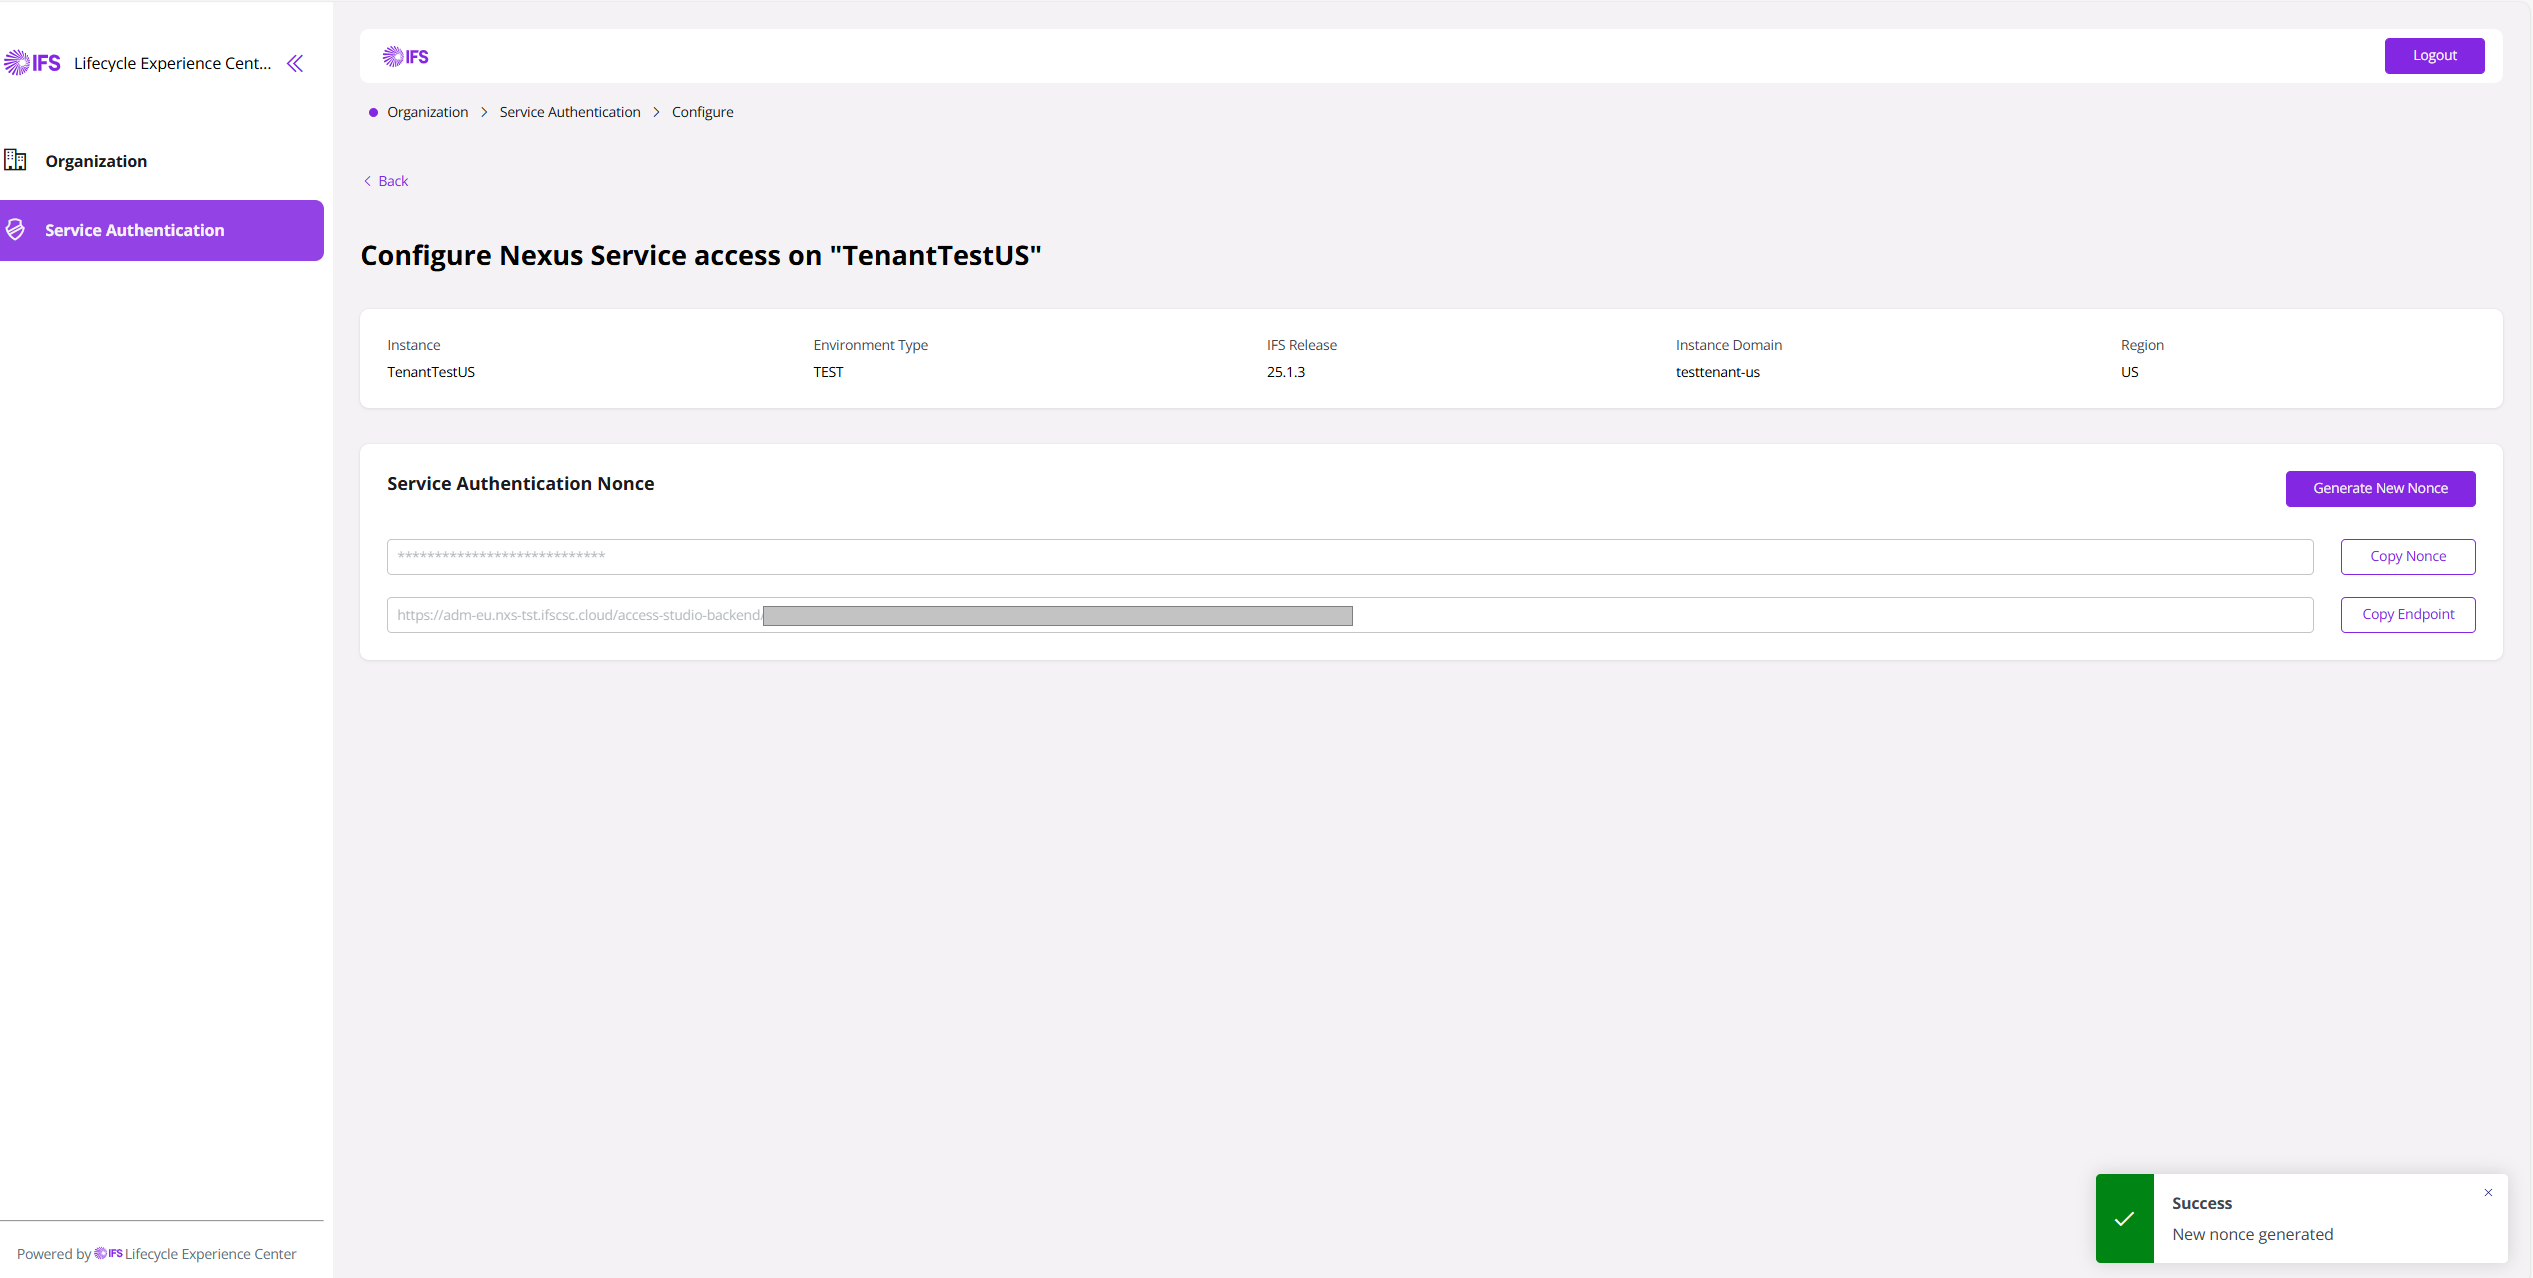Navigate to Service Authentication breadcrumb

click(570, 112)
